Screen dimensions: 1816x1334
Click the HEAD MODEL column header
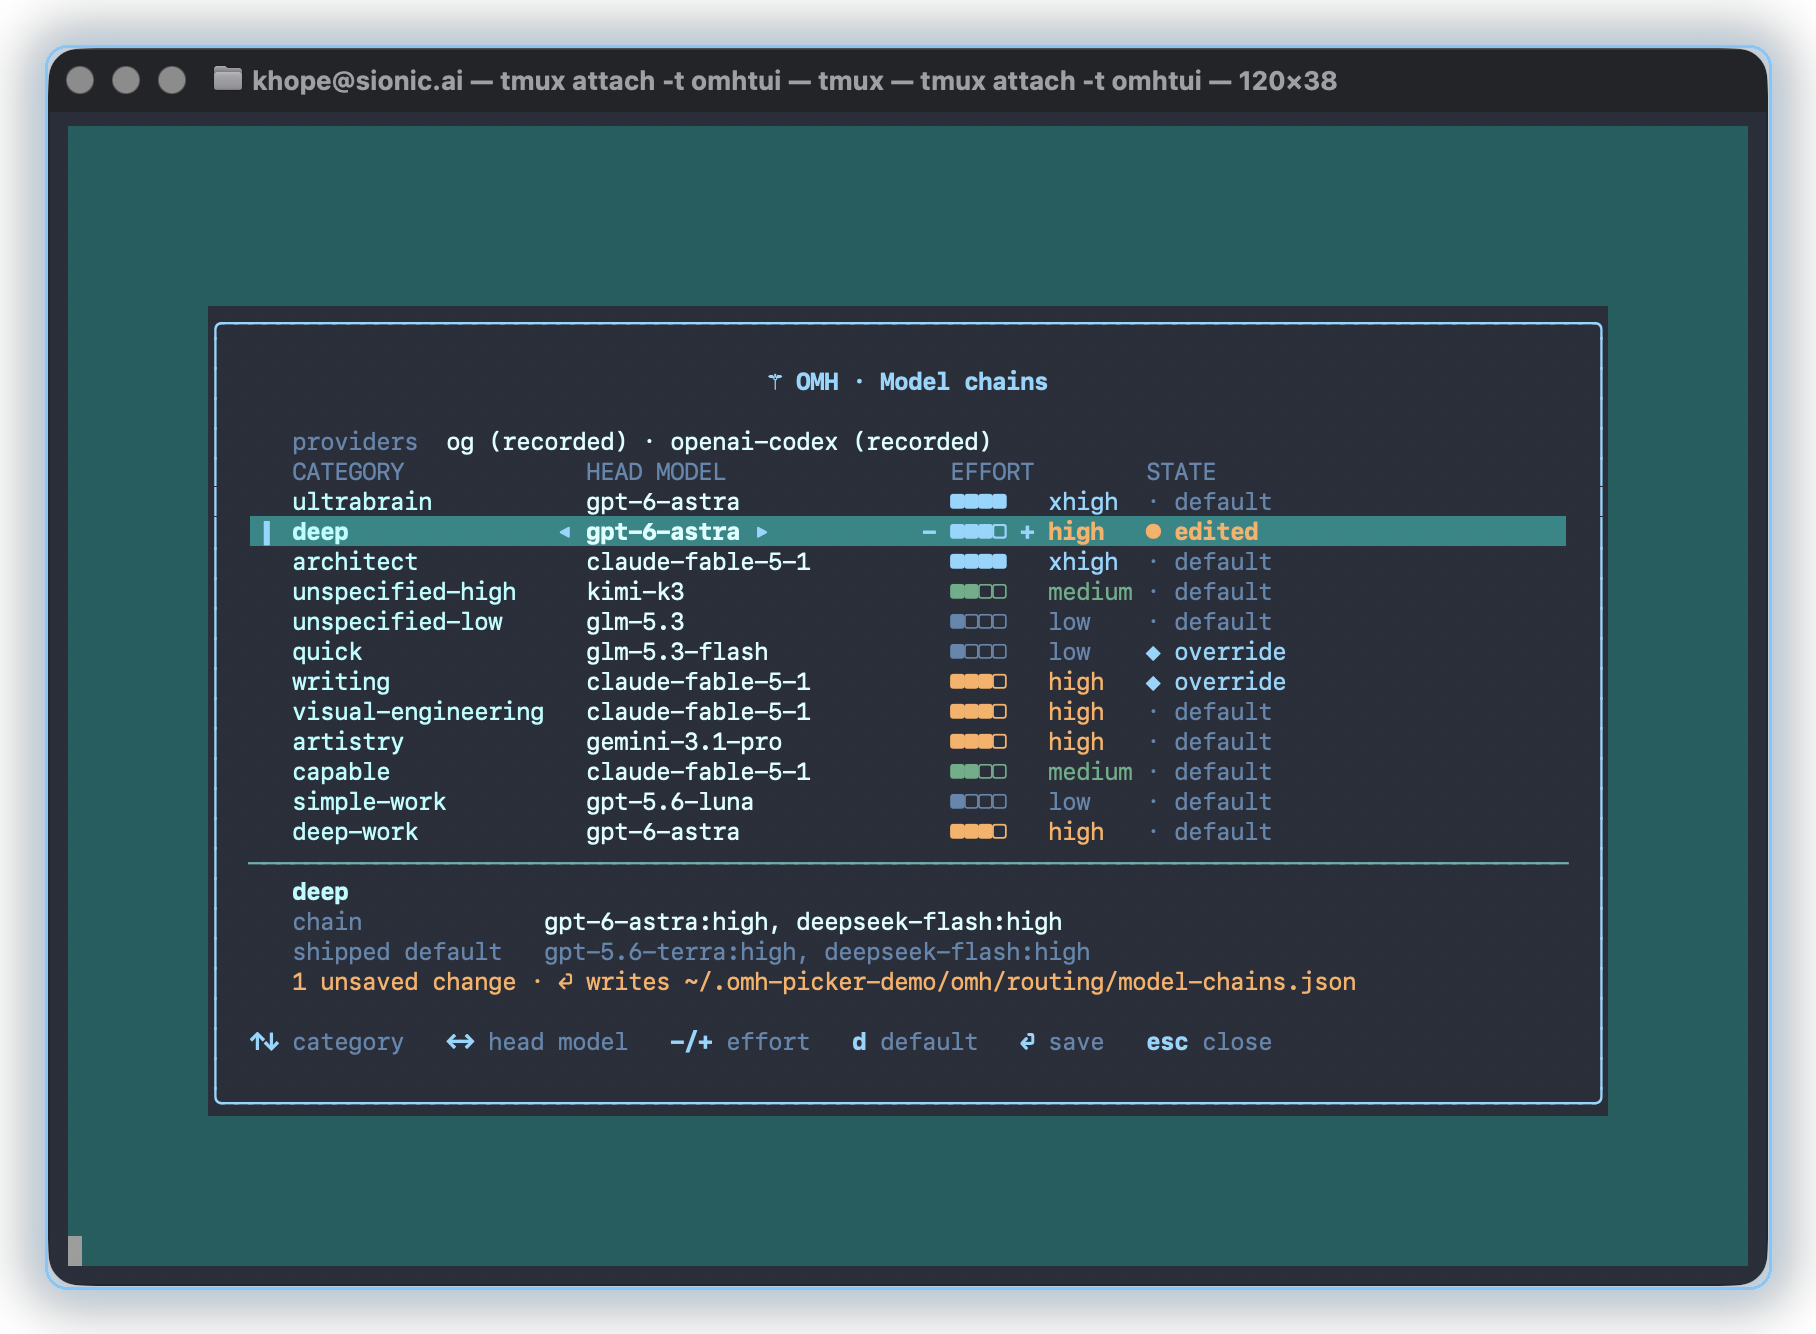coord(656,472)
